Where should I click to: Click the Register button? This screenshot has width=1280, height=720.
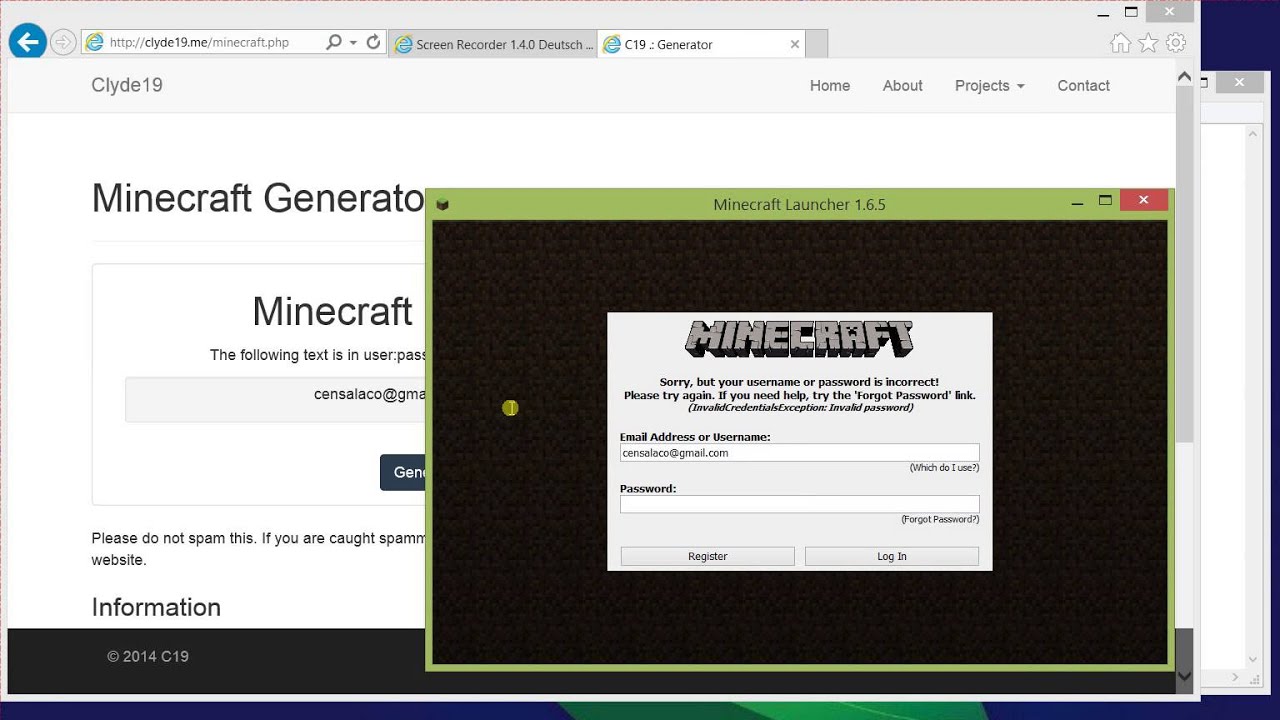[708, 556]
